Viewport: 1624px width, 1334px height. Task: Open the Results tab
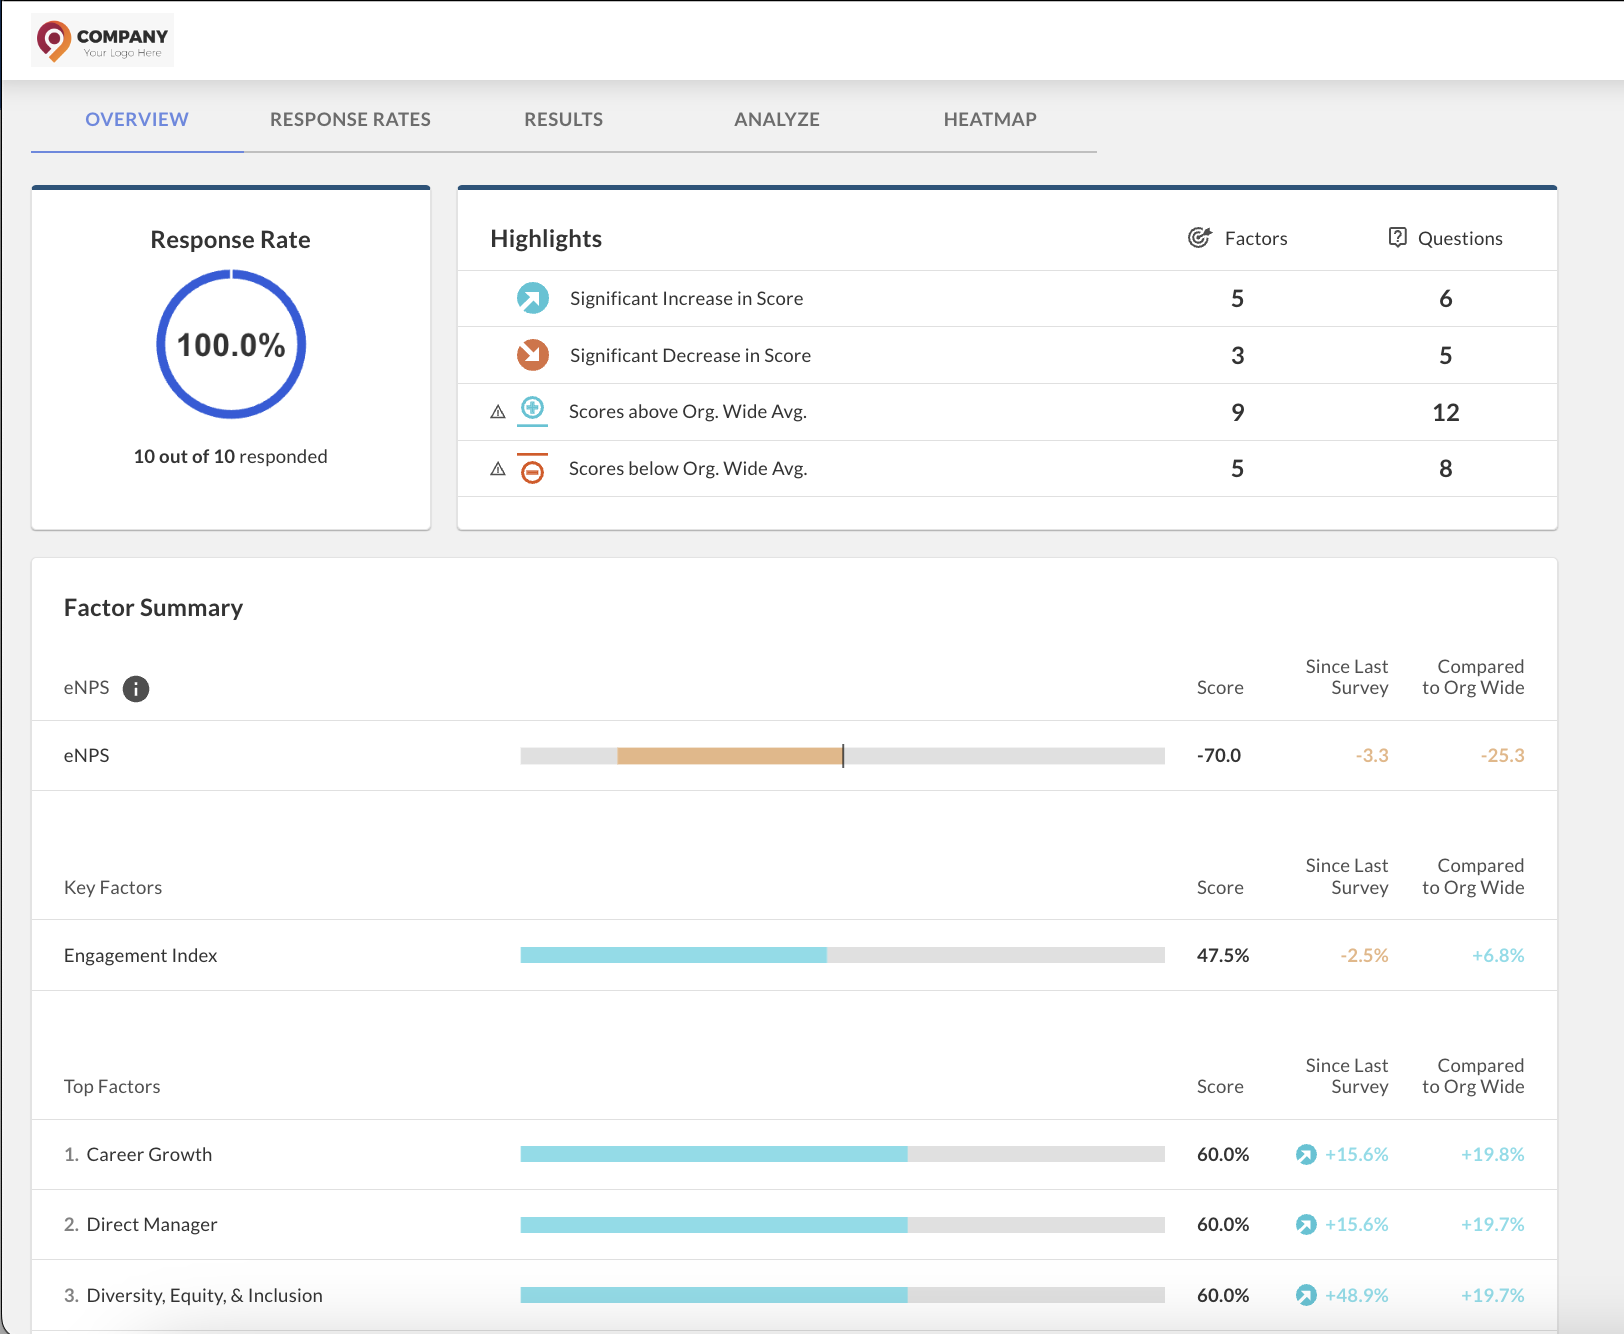564,119
